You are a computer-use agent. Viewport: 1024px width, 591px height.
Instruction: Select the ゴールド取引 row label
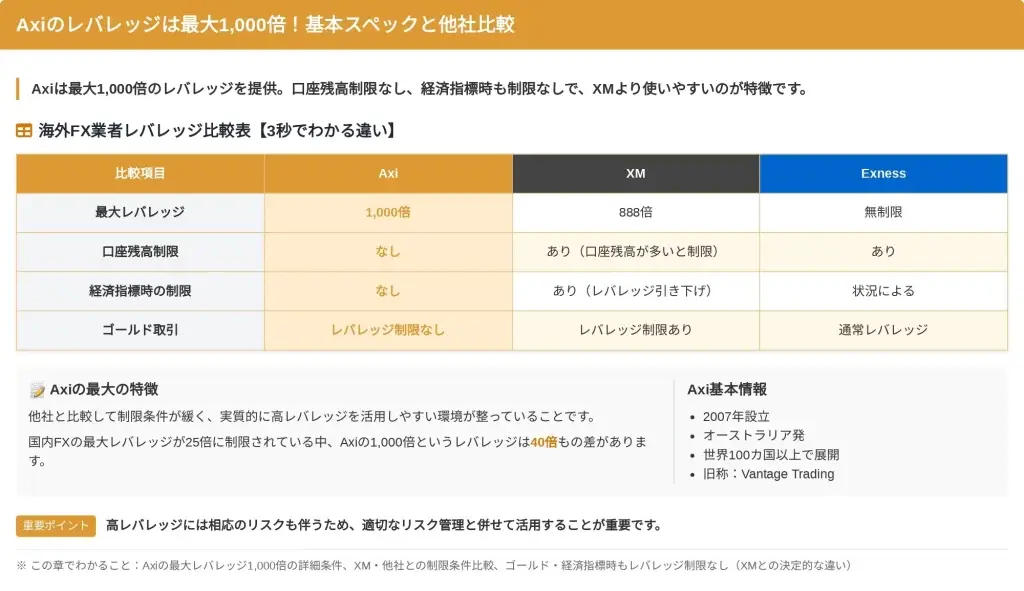point(140,330)
